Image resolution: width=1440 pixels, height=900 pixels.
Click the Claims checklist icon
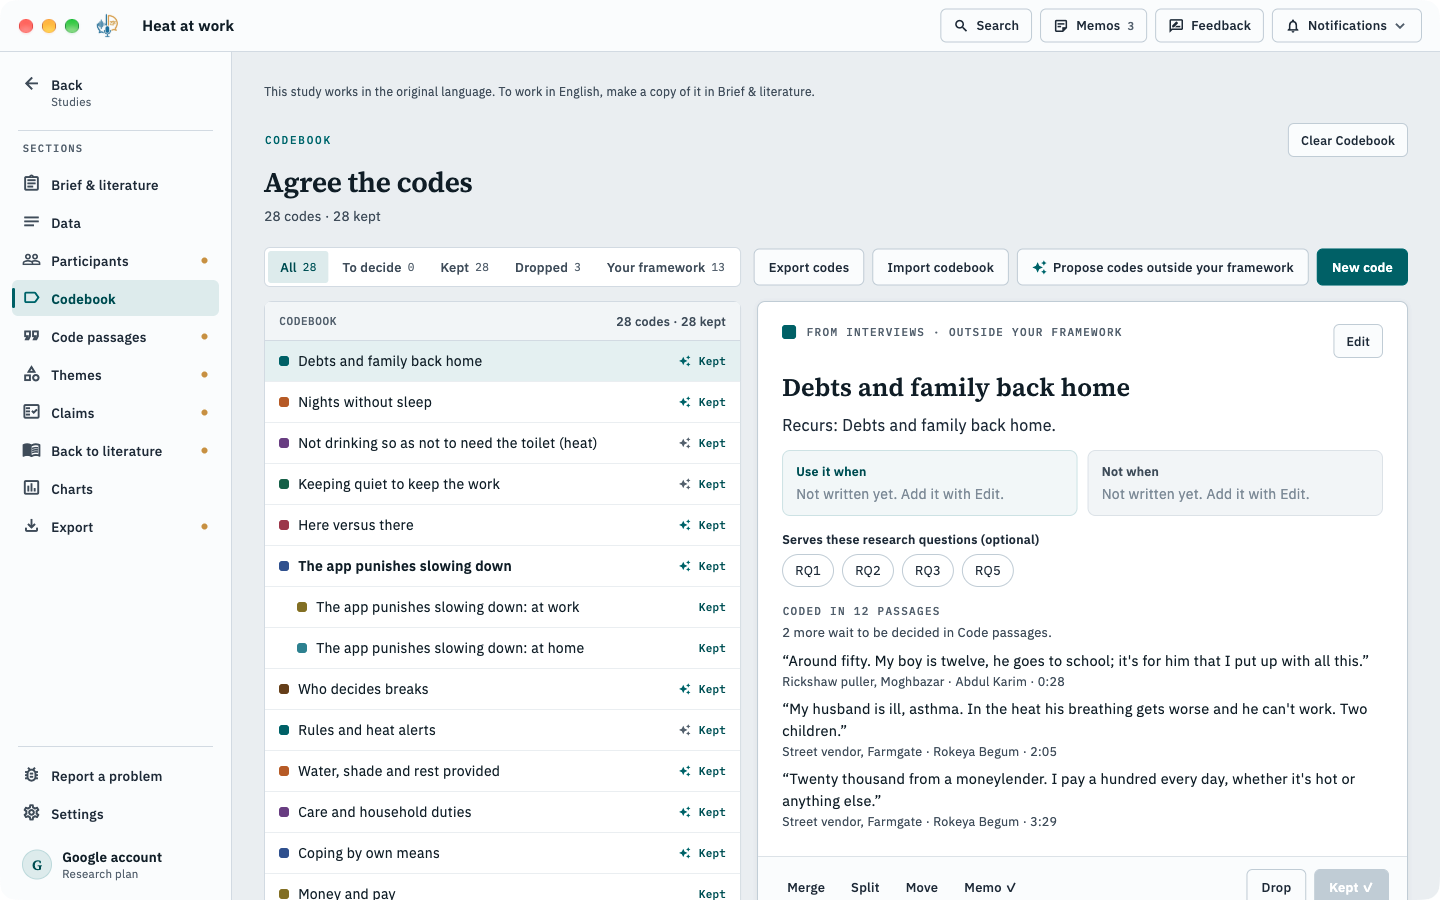click(x=32, y=412)
